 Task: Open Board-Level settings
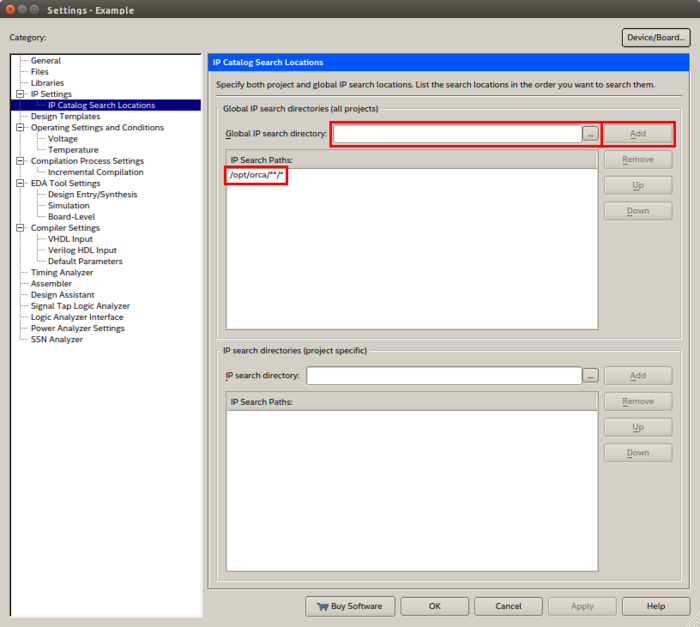click(x=71, y=217)
